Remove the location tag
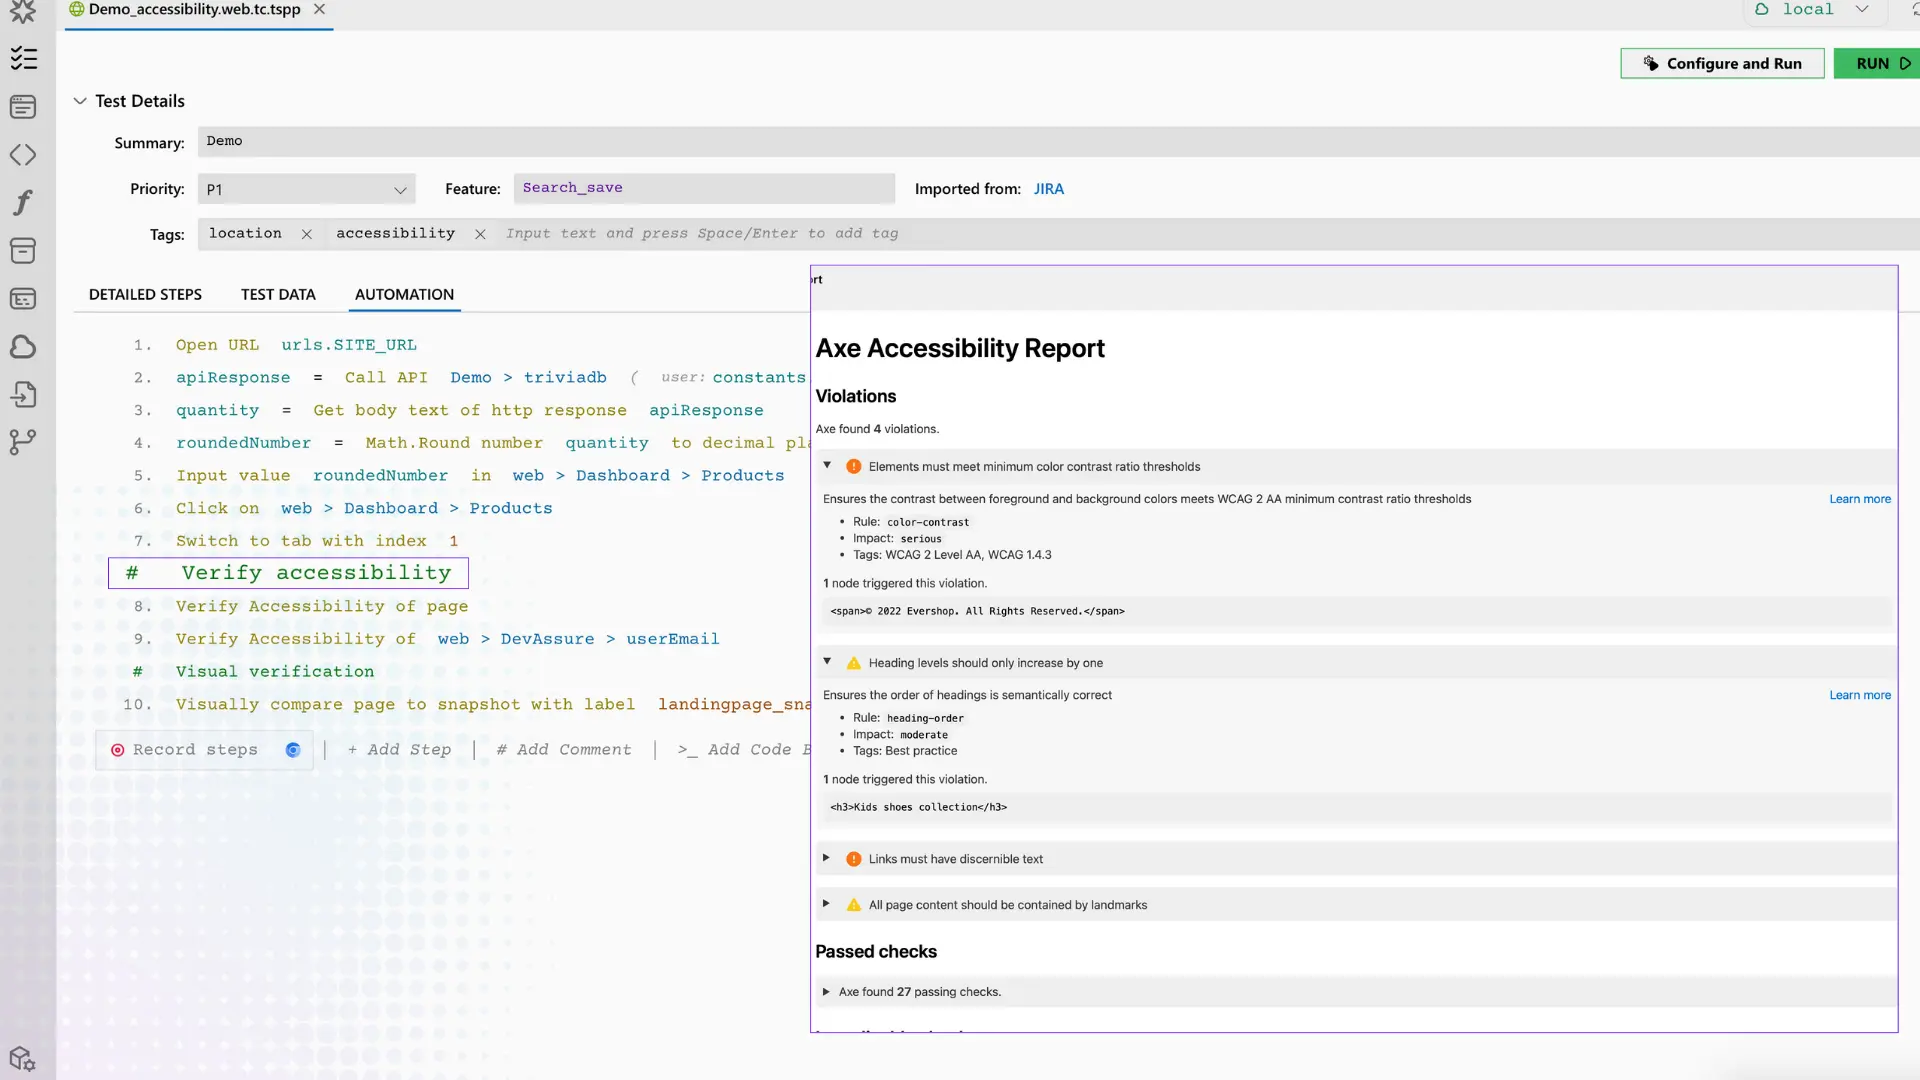The width and height of the screenshot is (1920, 1080). click(x=307, y=233)
